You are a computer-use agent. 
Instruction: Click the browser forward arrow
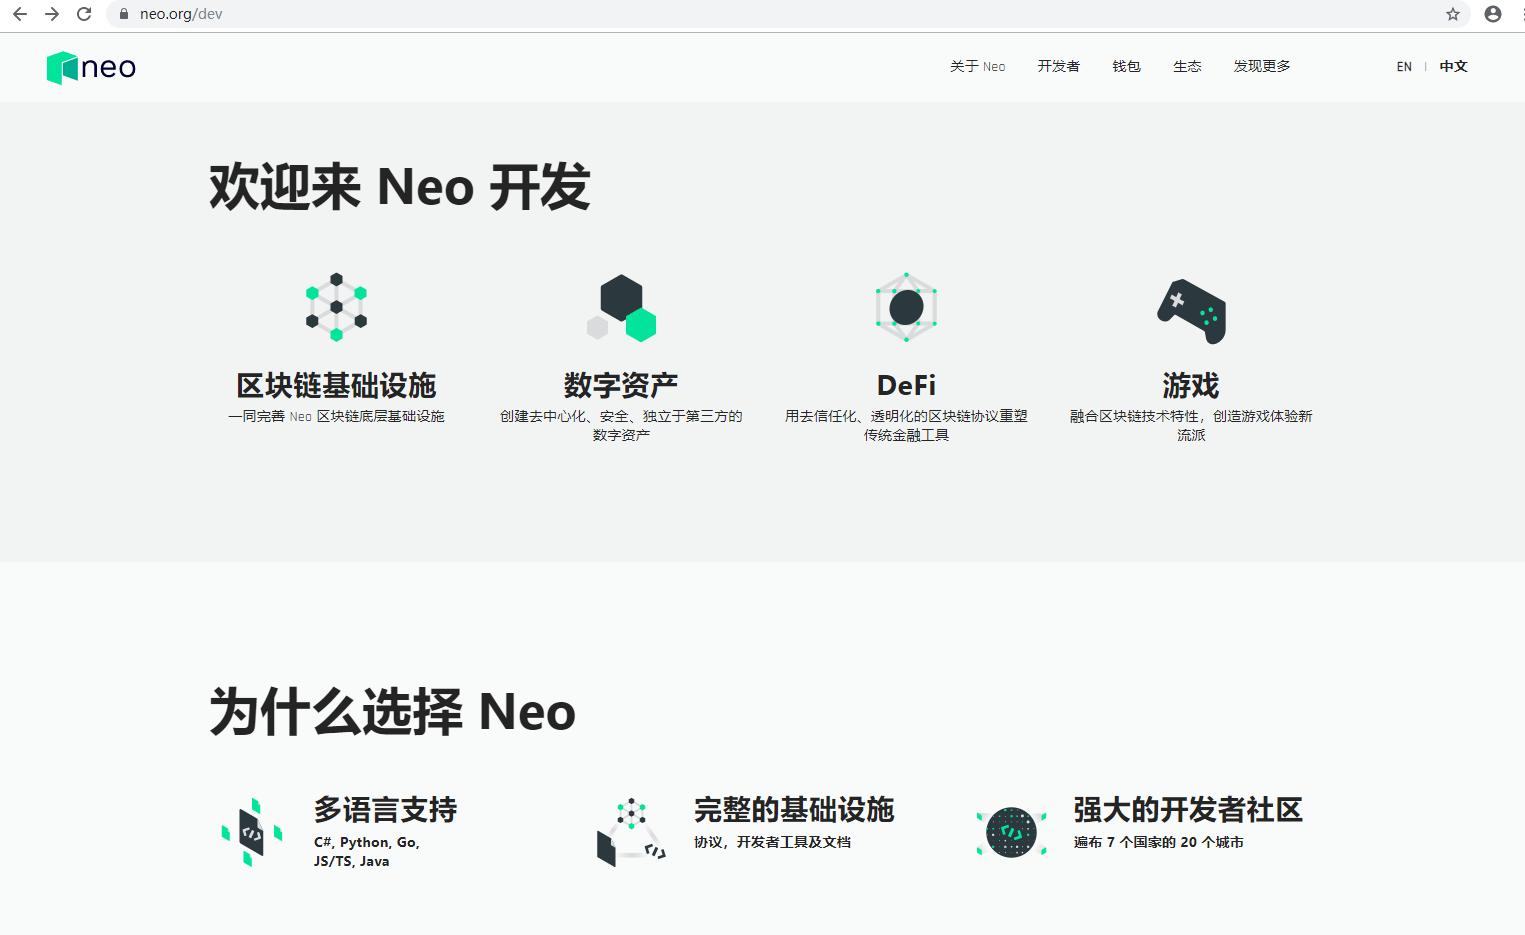[x=52, y=14]
